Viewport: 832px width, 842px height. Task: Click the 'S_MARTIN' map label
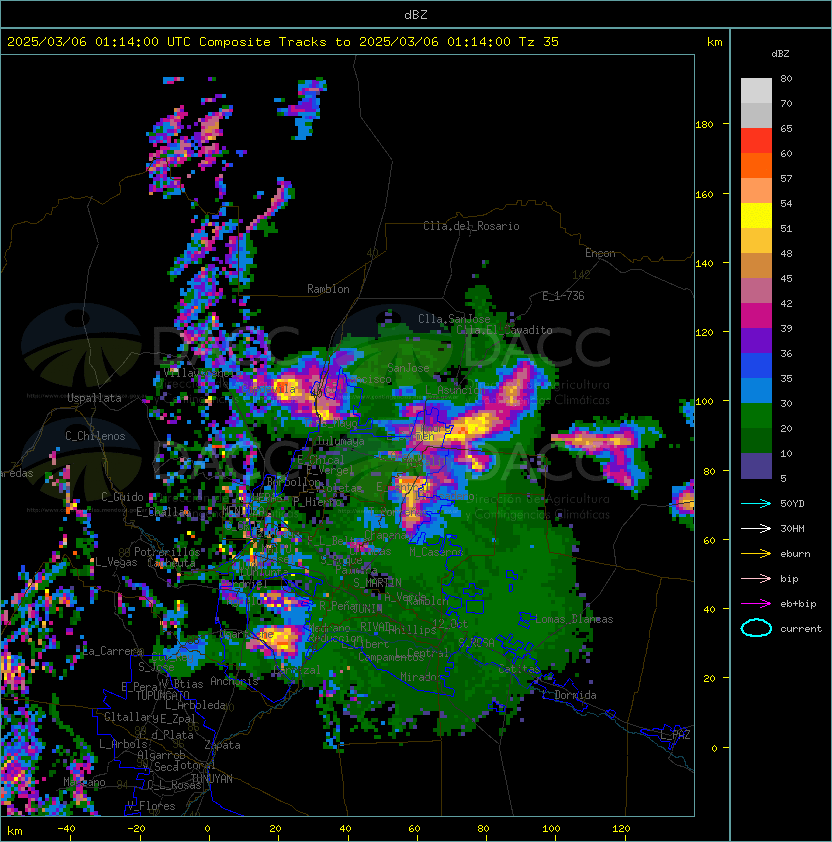(377, 583)
